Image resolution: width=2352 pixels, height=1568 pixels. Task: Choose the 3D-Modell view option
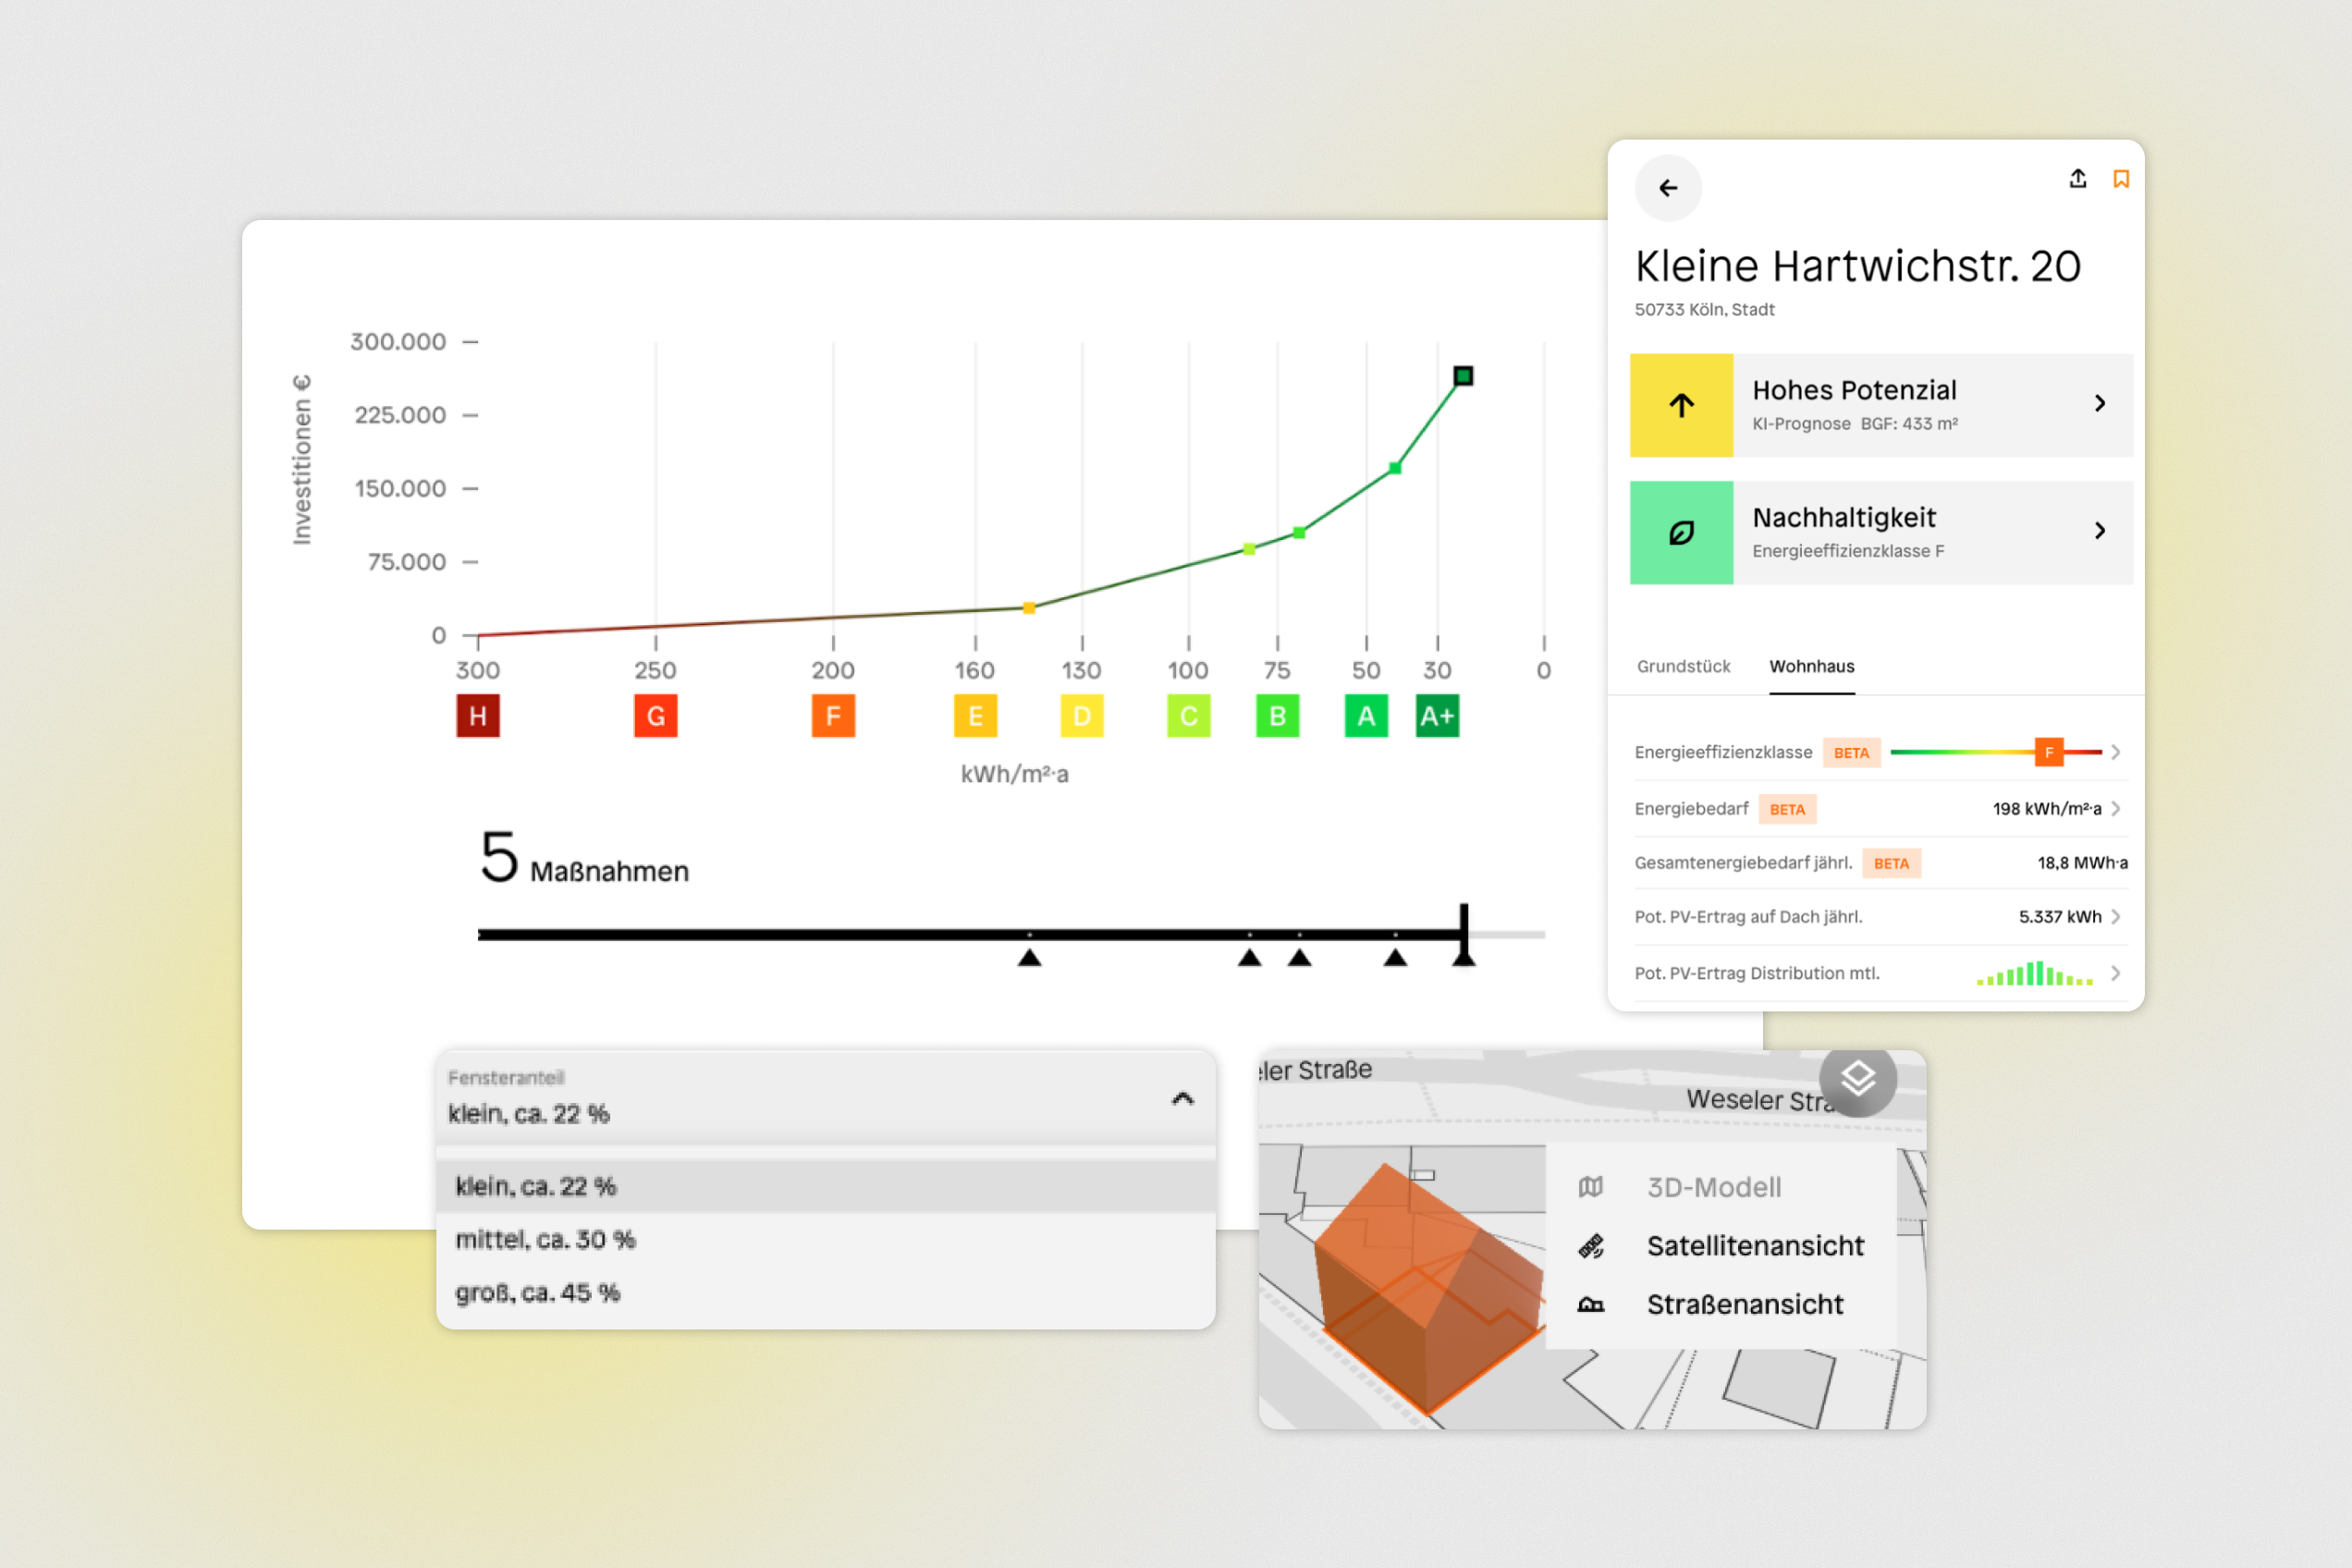coord(1714,1187)
